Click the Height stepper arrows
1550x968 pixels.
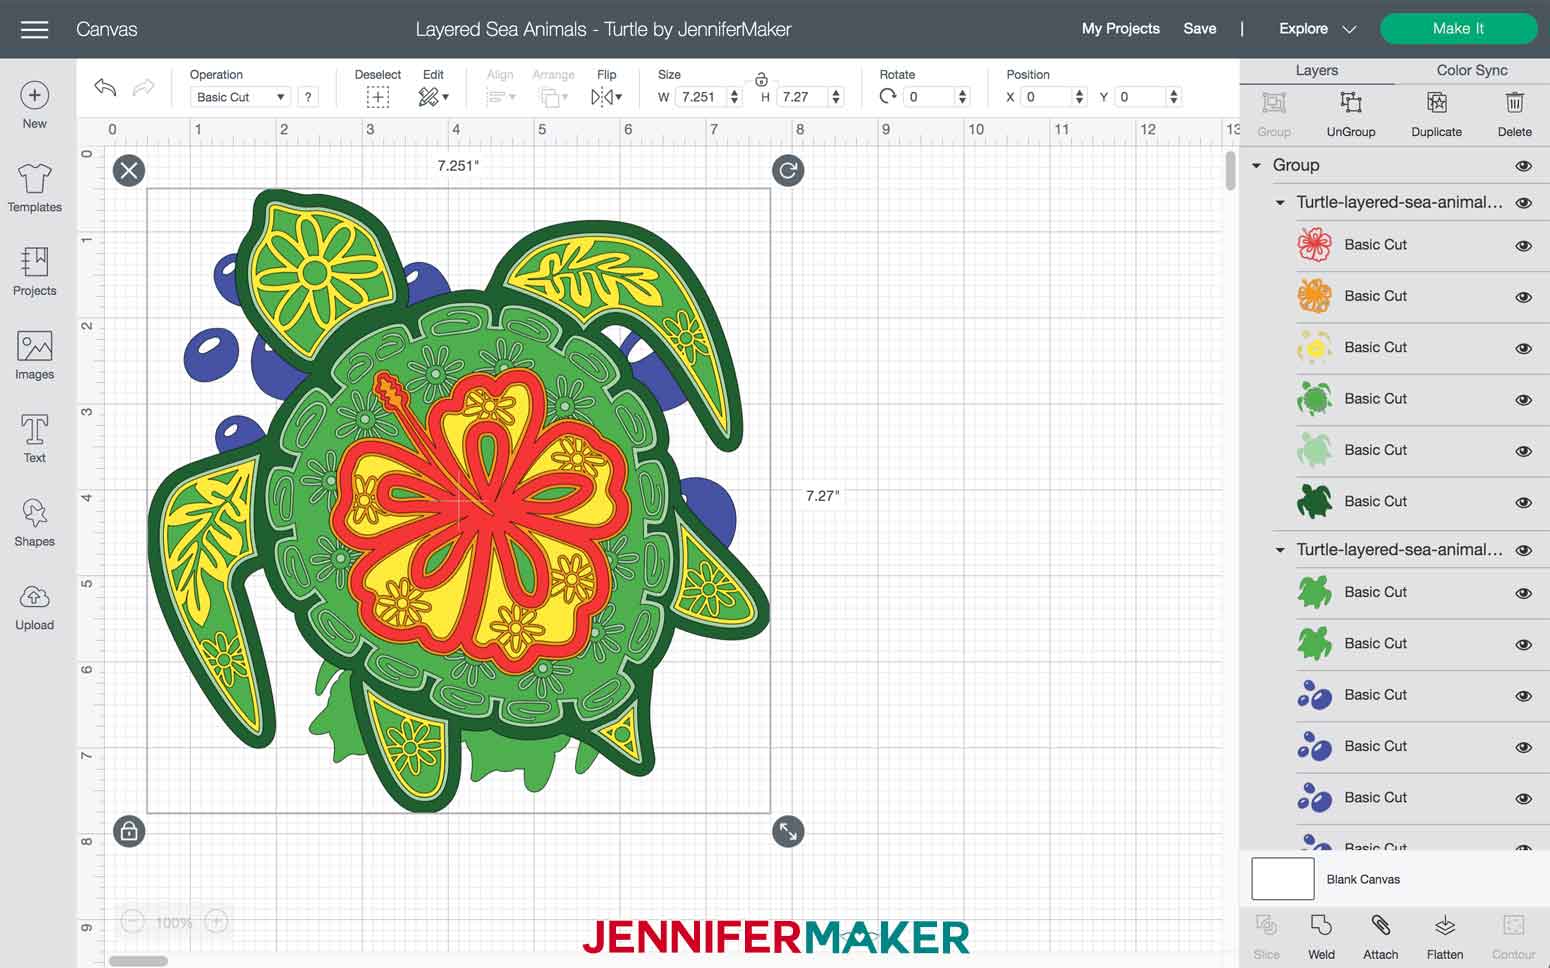[836, 97]
